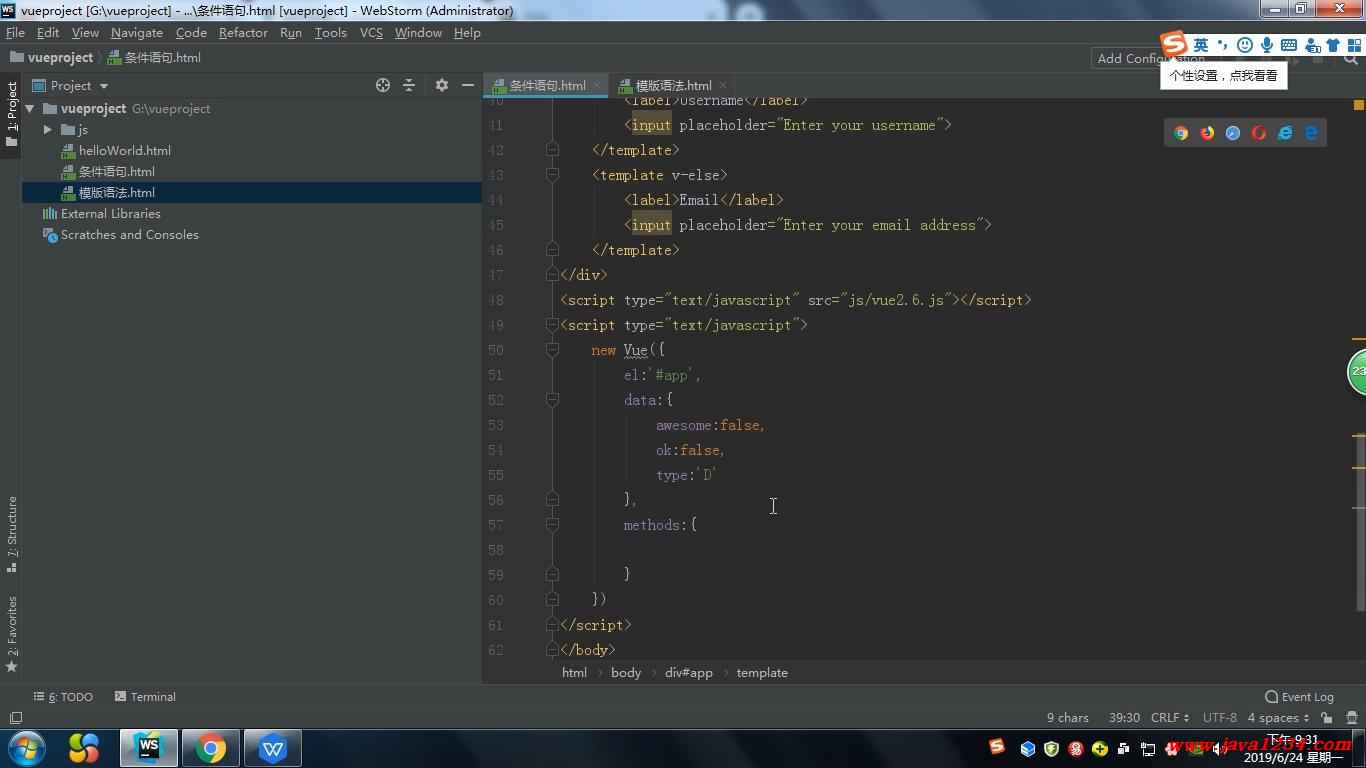Open in Internet Explorer icon in editor
The height and width of the screenshot is (768, 1366).
click(x=1285, y=133)
